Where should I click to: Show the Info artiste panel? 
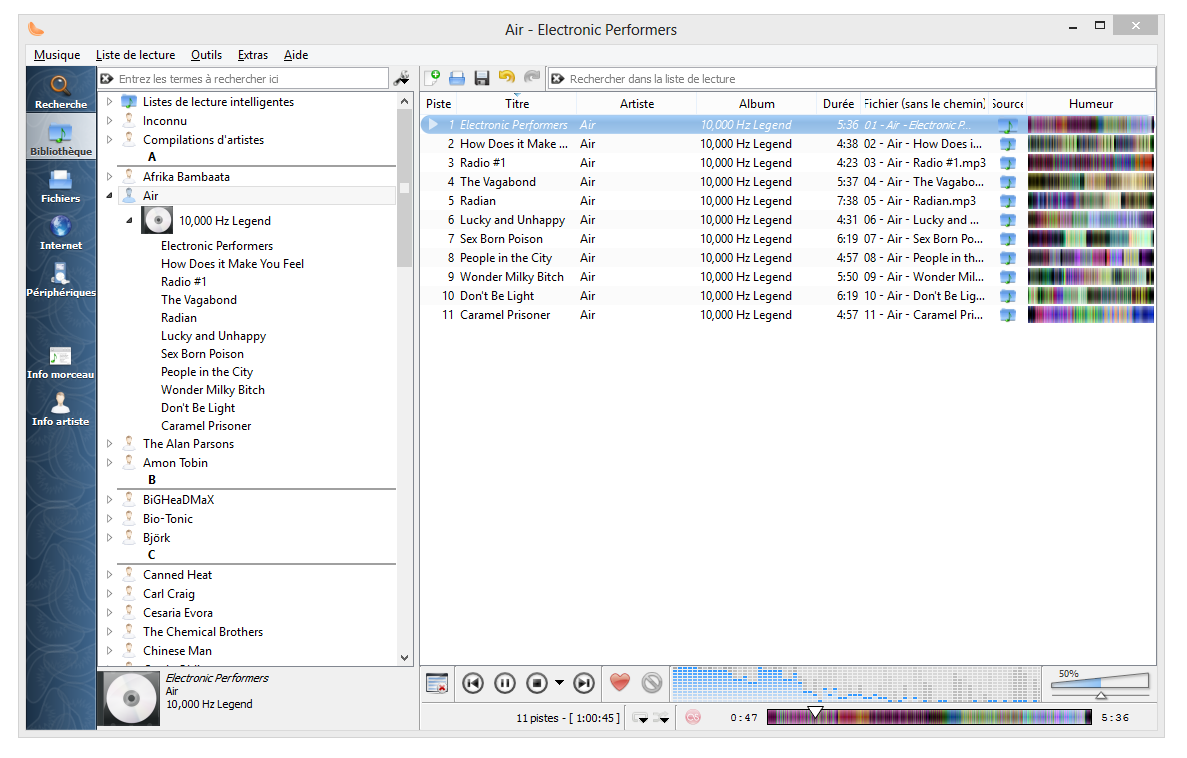(61, 407)
